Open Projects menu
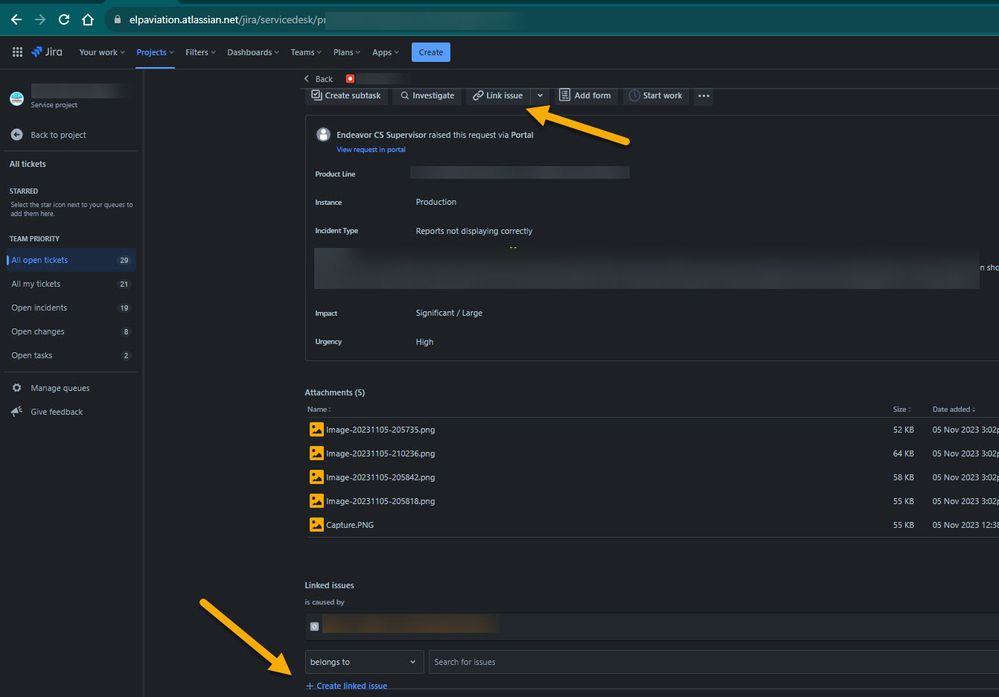999x697 pixels. 155,52
